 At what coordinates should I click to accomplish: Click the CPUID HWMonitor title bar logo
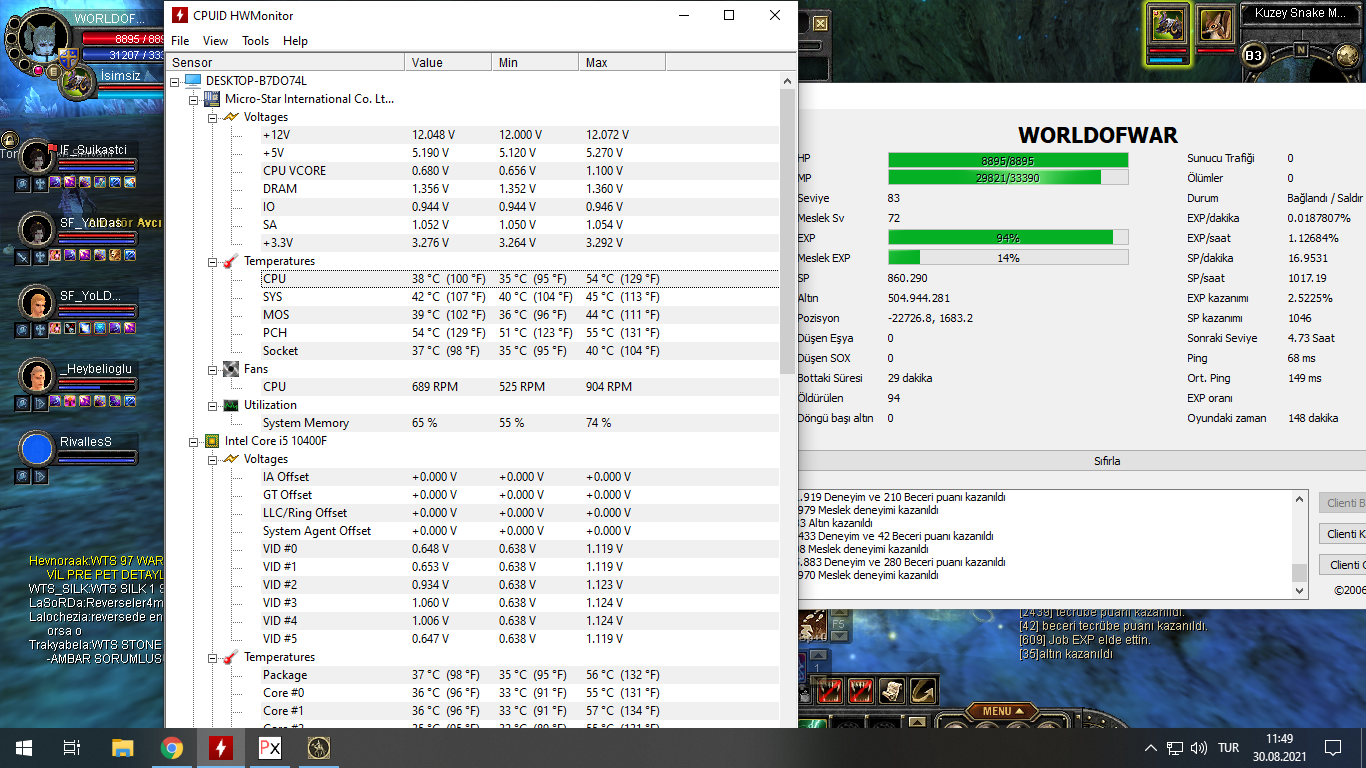tap(180, 16)
